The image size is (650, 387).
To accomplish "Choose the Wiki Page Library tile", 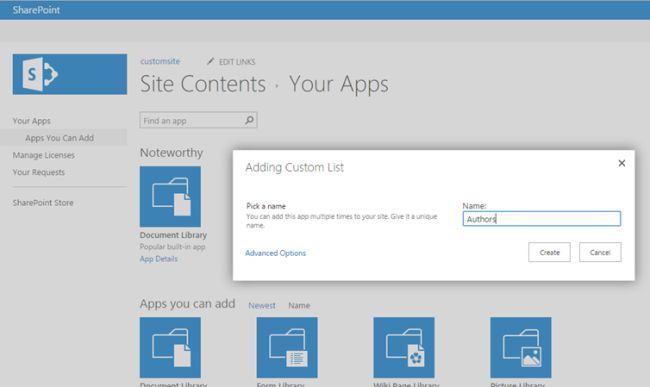I will [404, 348].
